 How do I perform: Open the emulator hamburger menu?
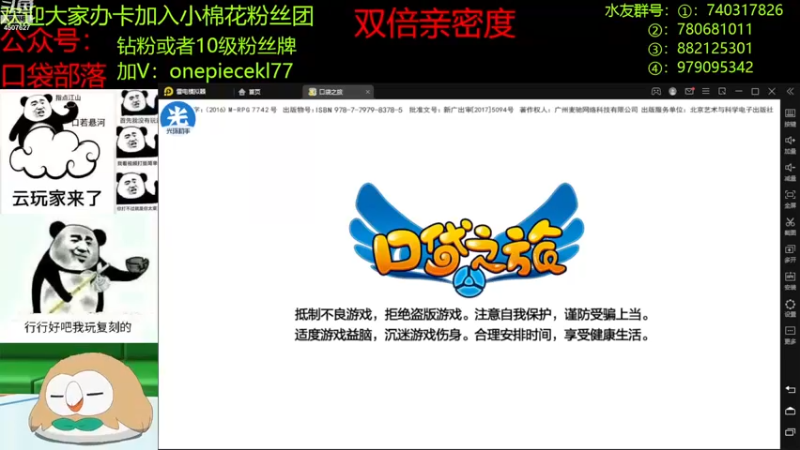[x=706, y=91]
